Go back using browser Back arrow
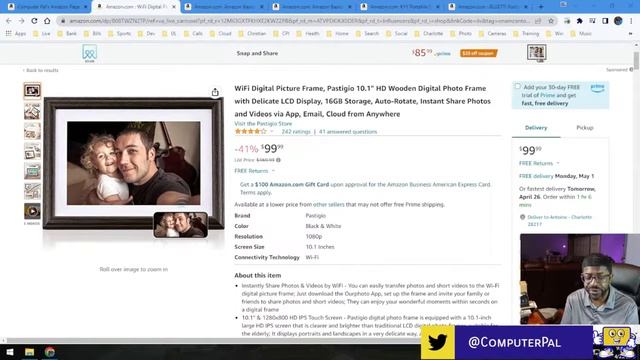 [9, 21]
